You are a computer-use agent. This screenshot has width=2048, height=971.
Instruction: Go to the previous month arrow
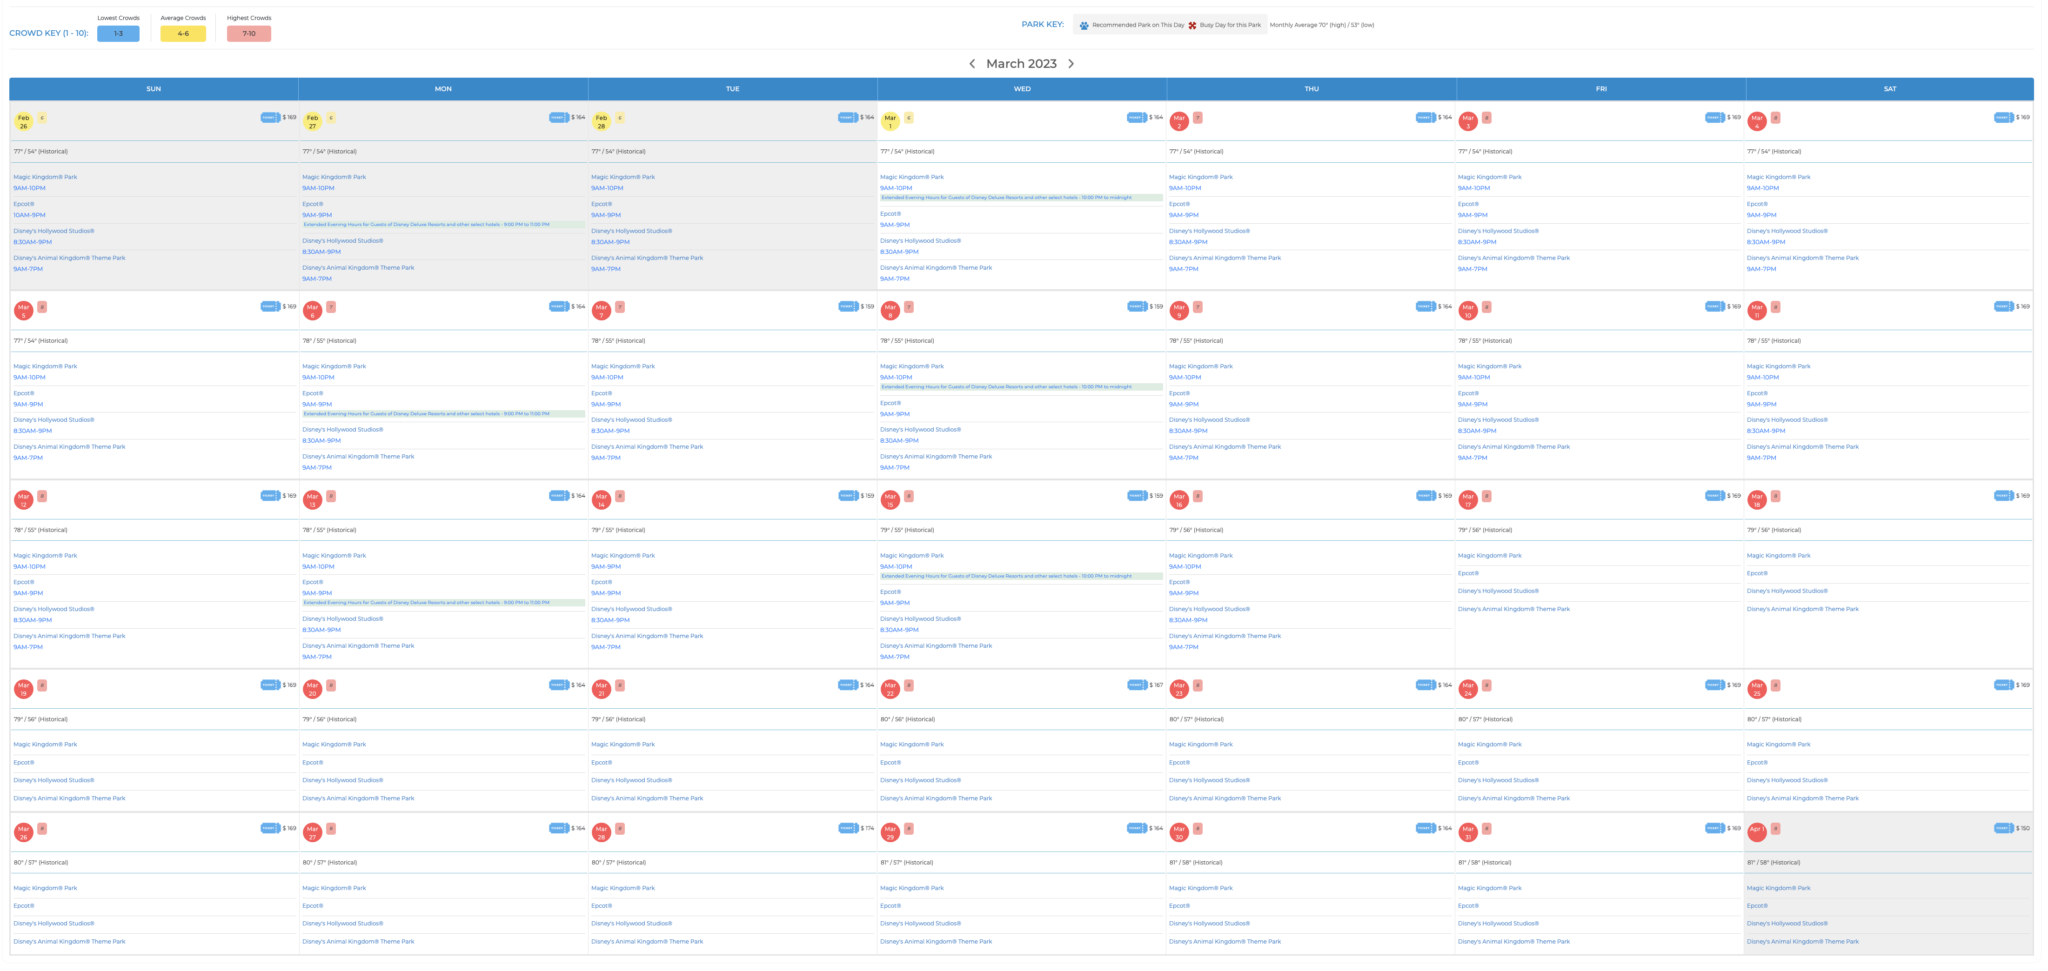972,63
